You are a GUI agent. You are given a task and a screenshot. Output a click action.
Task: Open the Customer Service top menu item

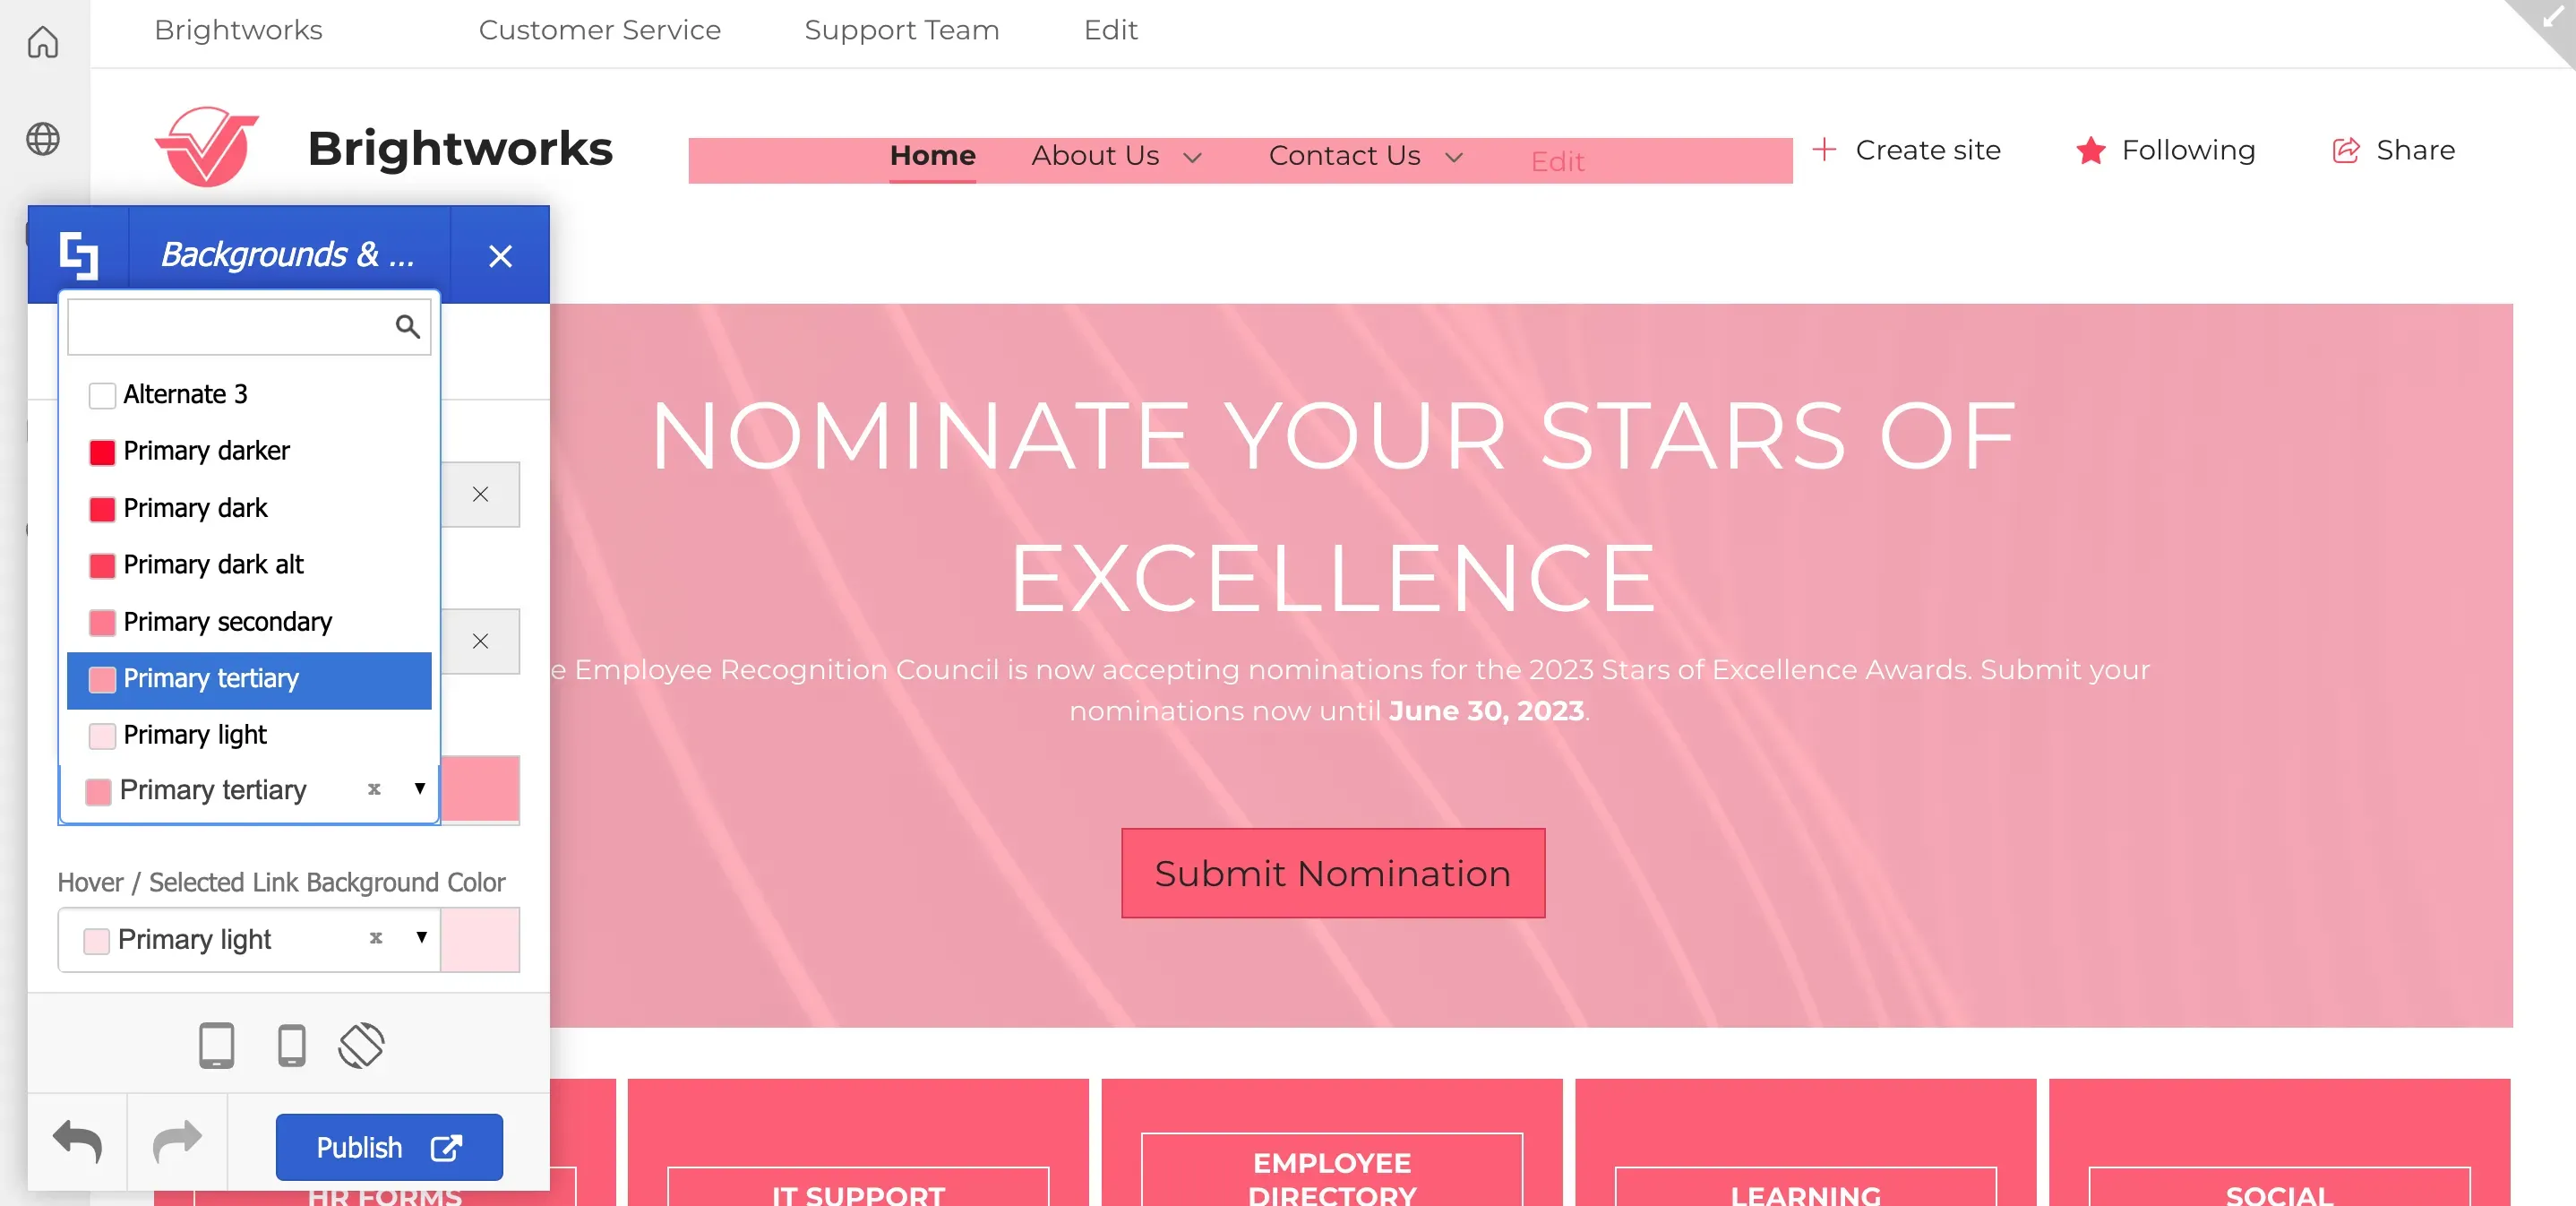pos(600,30)
